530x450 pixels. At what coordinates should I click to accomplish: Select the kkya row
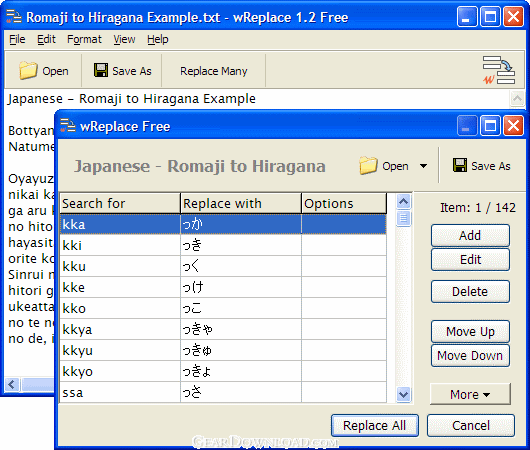(x=223, y=329)
